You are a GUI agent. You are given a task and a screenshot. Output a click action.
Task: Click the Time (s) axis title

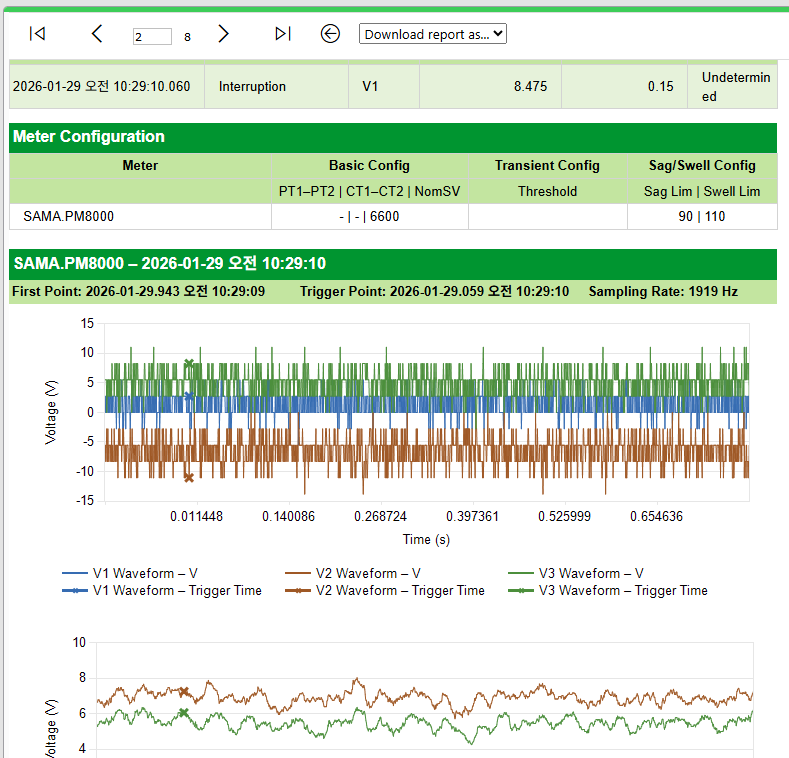(x=426, y=540)
